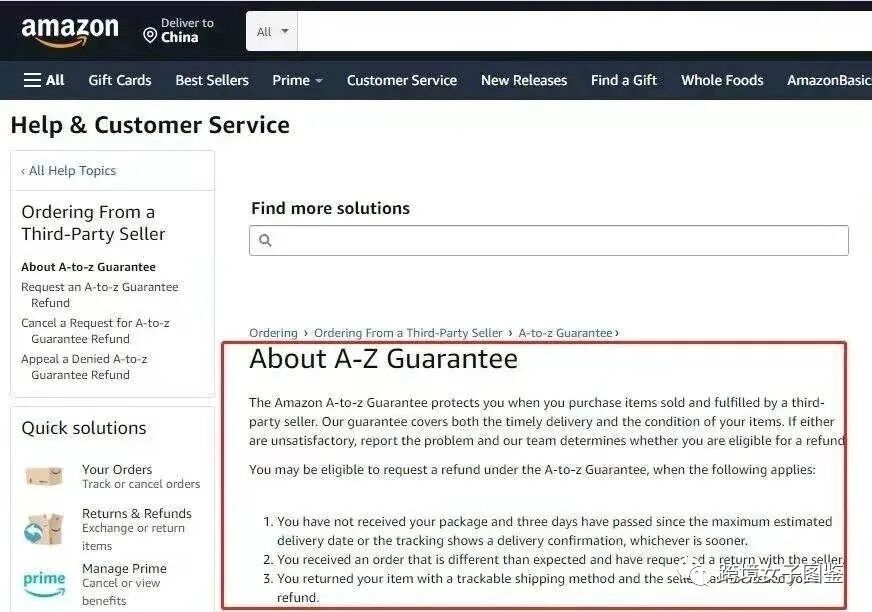Click Ordering From a Third-Party Seller breadcrumb
The width and height of the screenshot is (872, 612).
[x=408, y=333]
